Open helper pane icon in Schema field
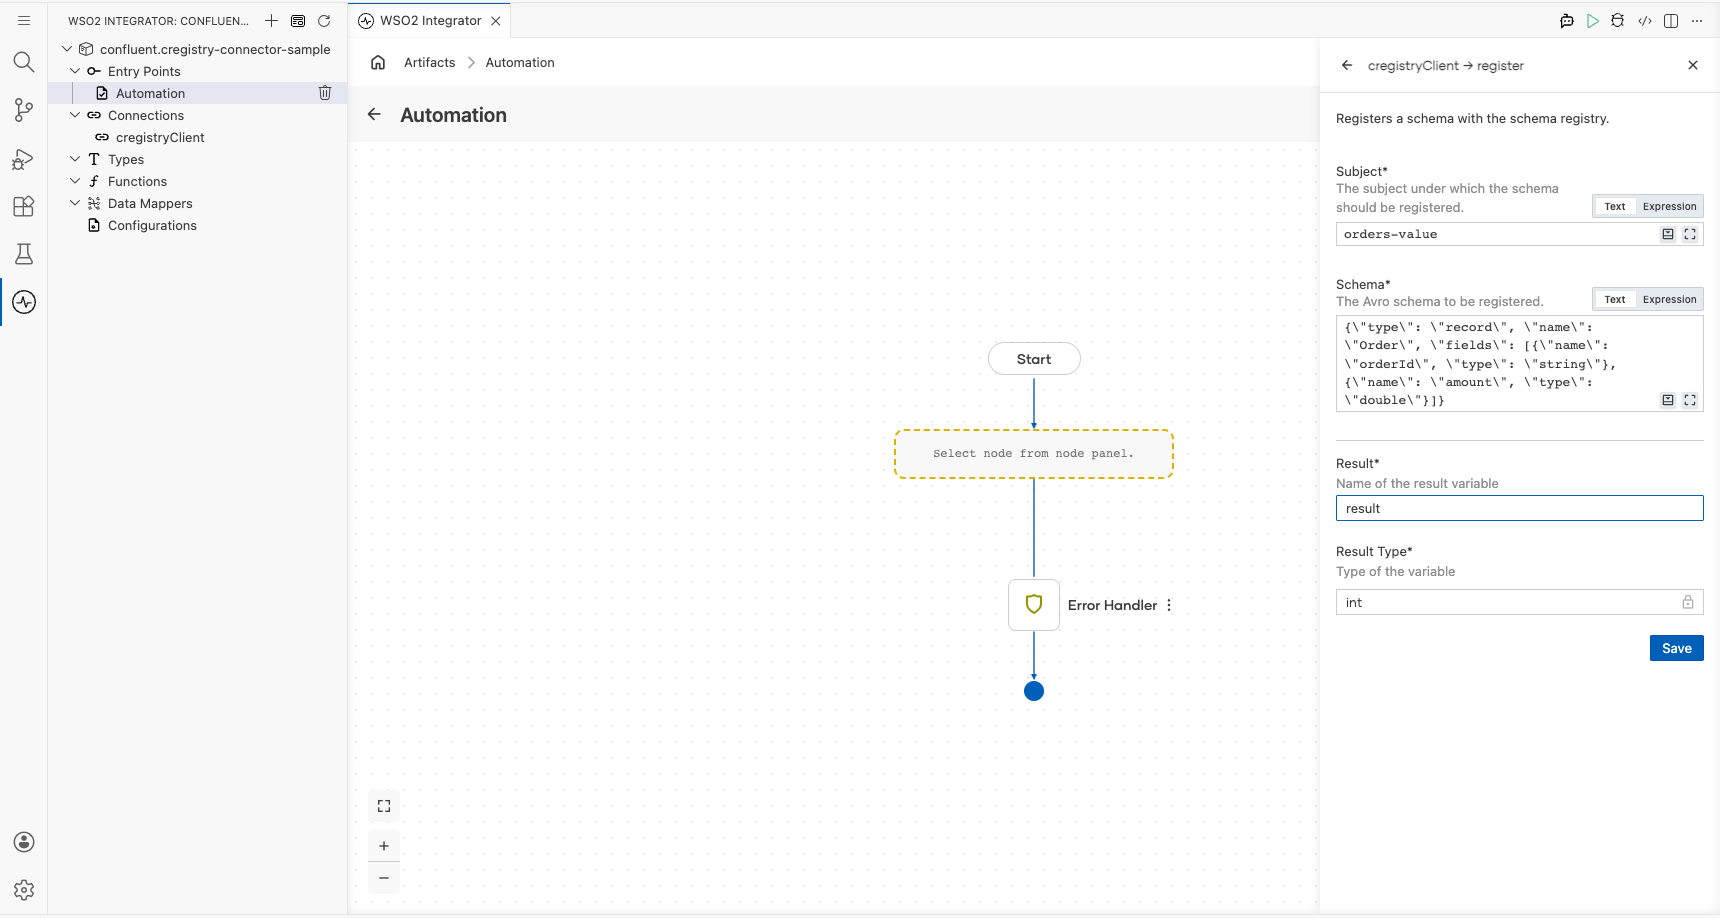Viewport: 1720px width, 918px height. coord(1668,400)
